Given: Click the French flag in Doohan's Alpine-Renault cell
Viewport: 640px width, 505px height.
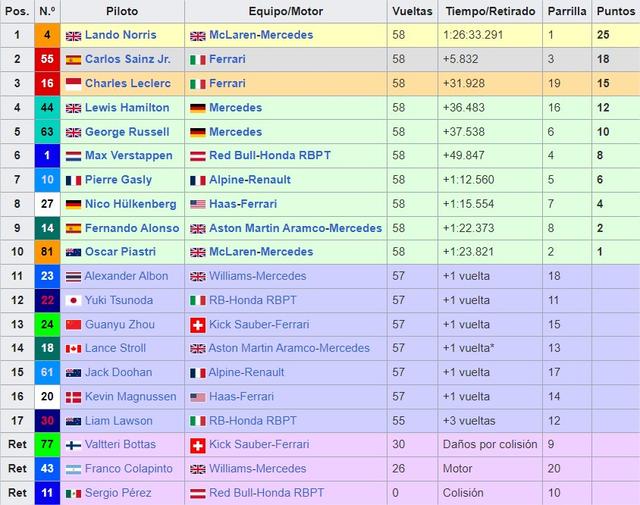Looking at the screenshot, I should (198, 373).
